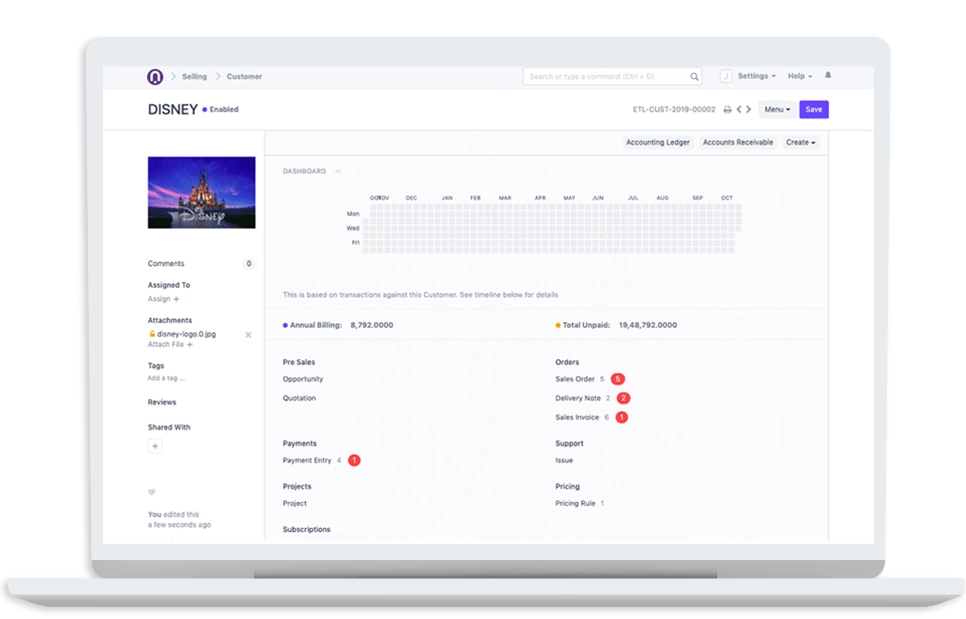Click the Issue link under Support
The height and width of the screenshot is (619, 966).
(564, 460)
